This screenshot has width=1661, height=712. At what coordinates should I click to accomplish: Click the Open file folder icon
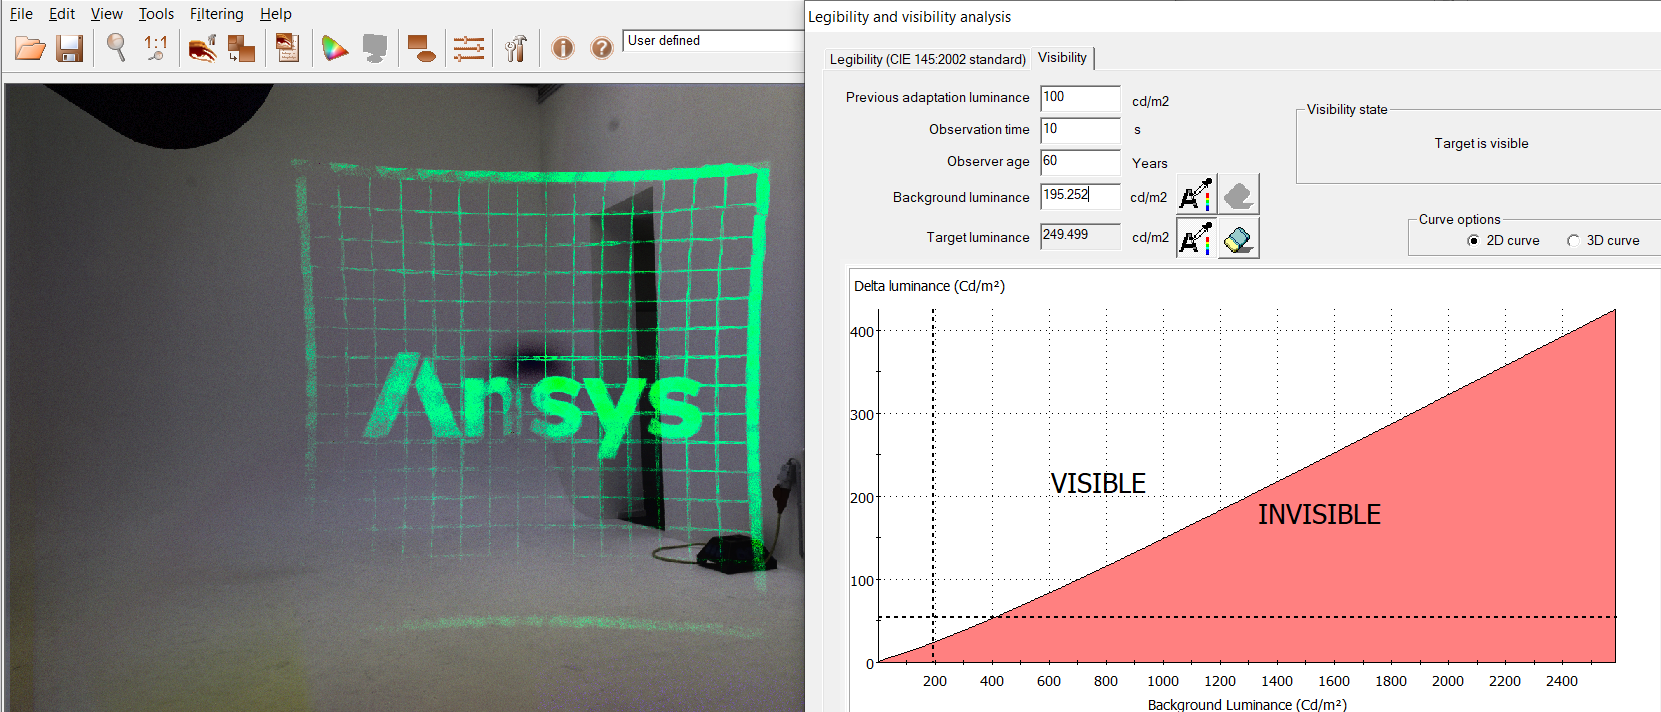click(30, 48)
